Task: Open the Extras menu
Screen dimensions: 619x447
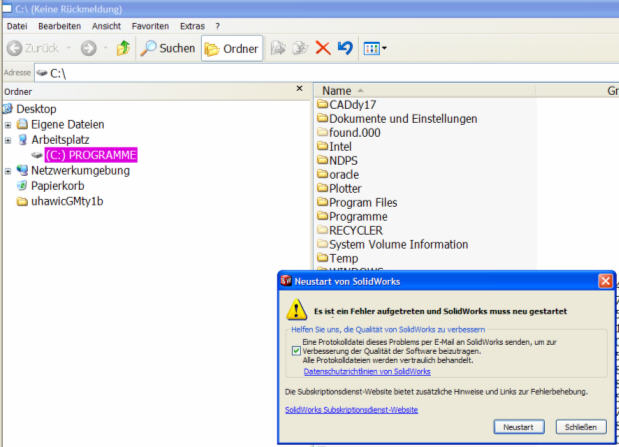Action: (192, 26)
